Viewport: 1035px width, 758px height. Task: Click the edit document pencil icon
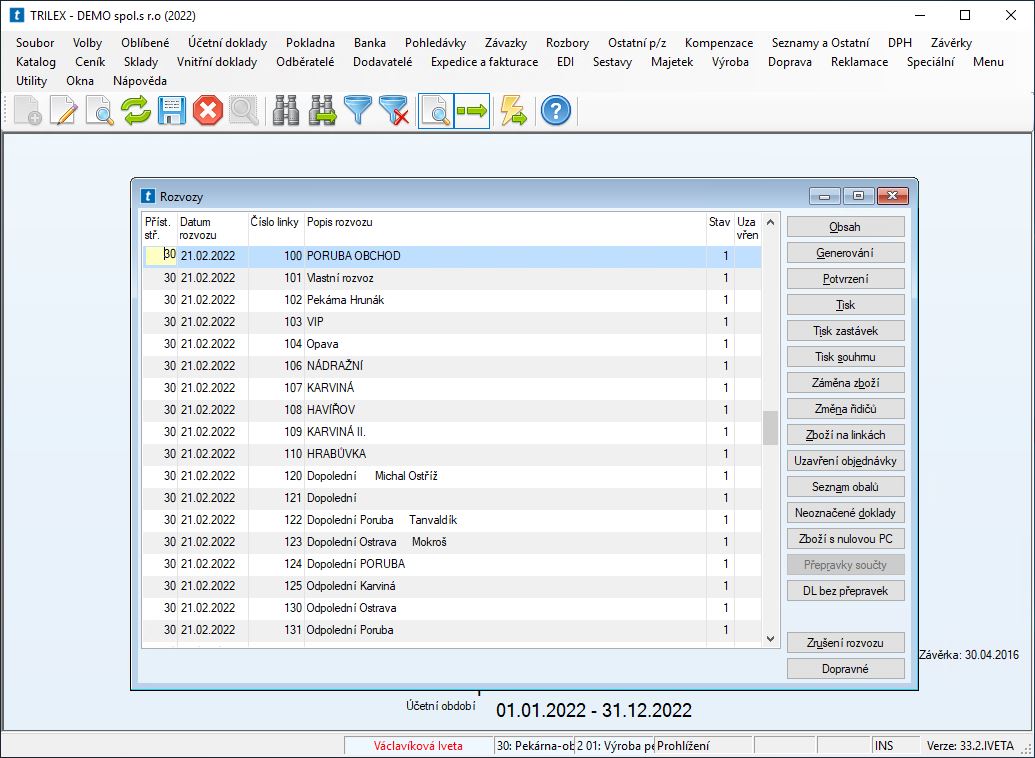click(64, 111)
